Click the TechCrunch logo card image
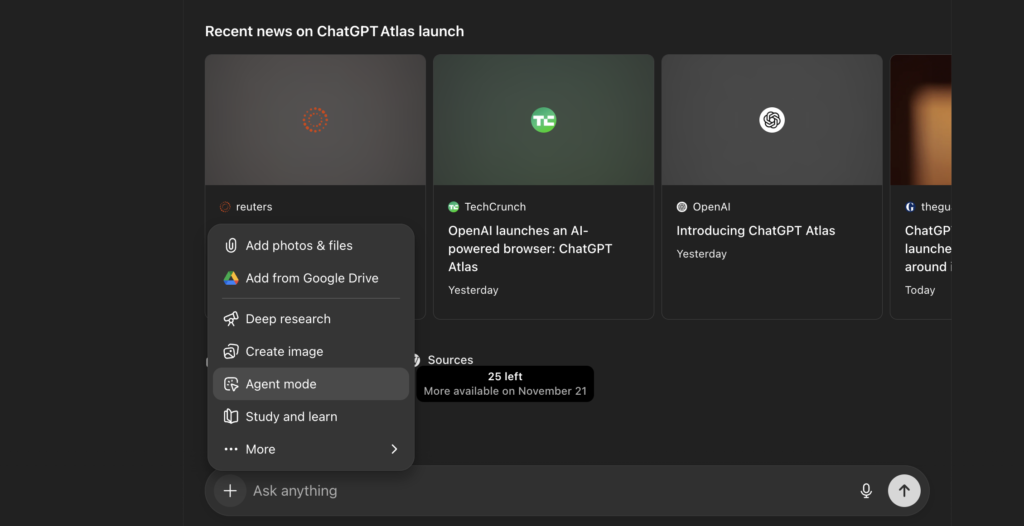Screen dimensions: 1024x526 tap(543, 120)
